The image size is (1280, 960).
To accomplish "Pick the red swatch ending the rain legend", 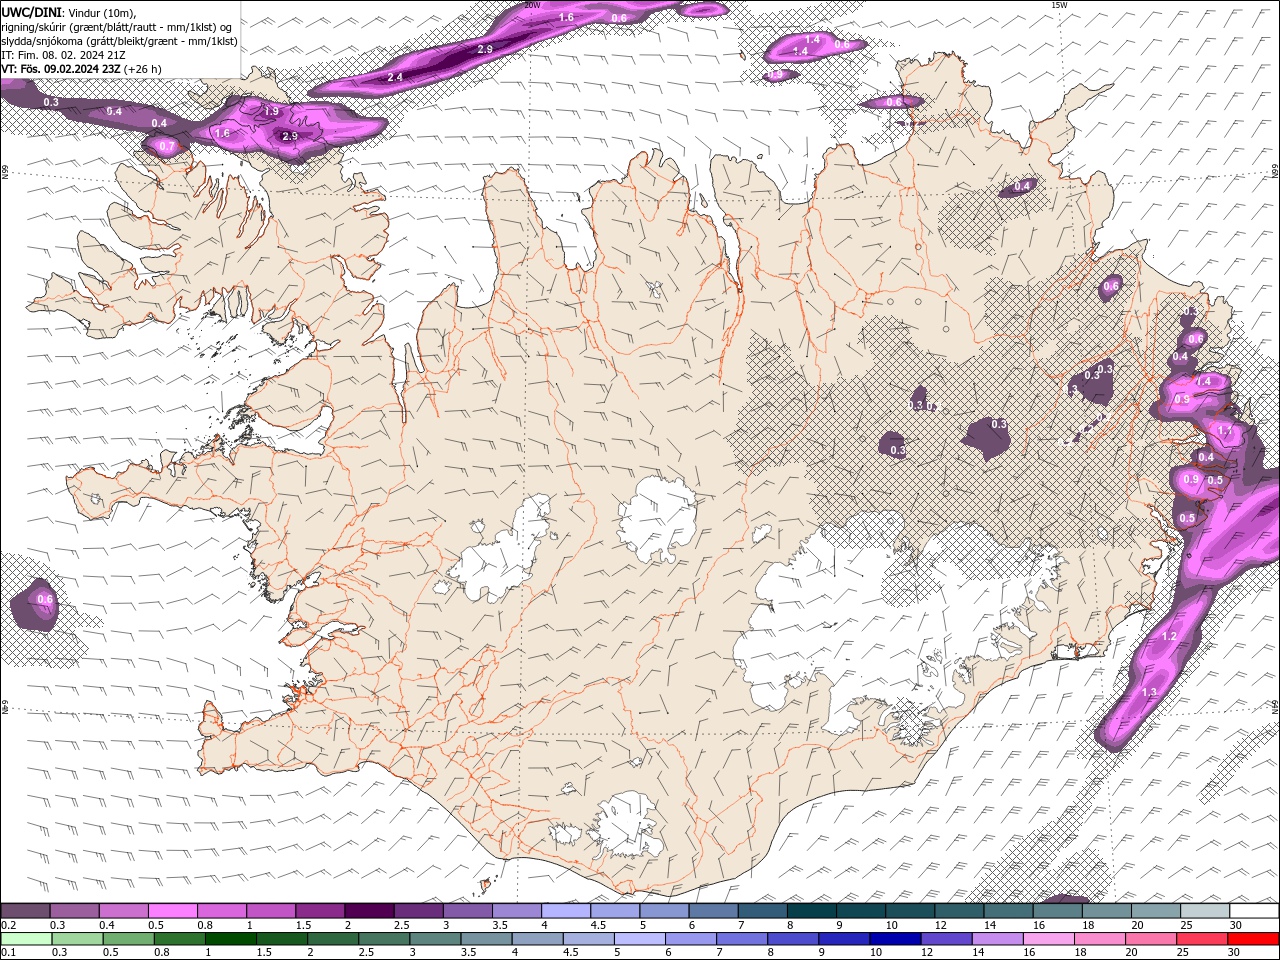I will pos(1254,938).
